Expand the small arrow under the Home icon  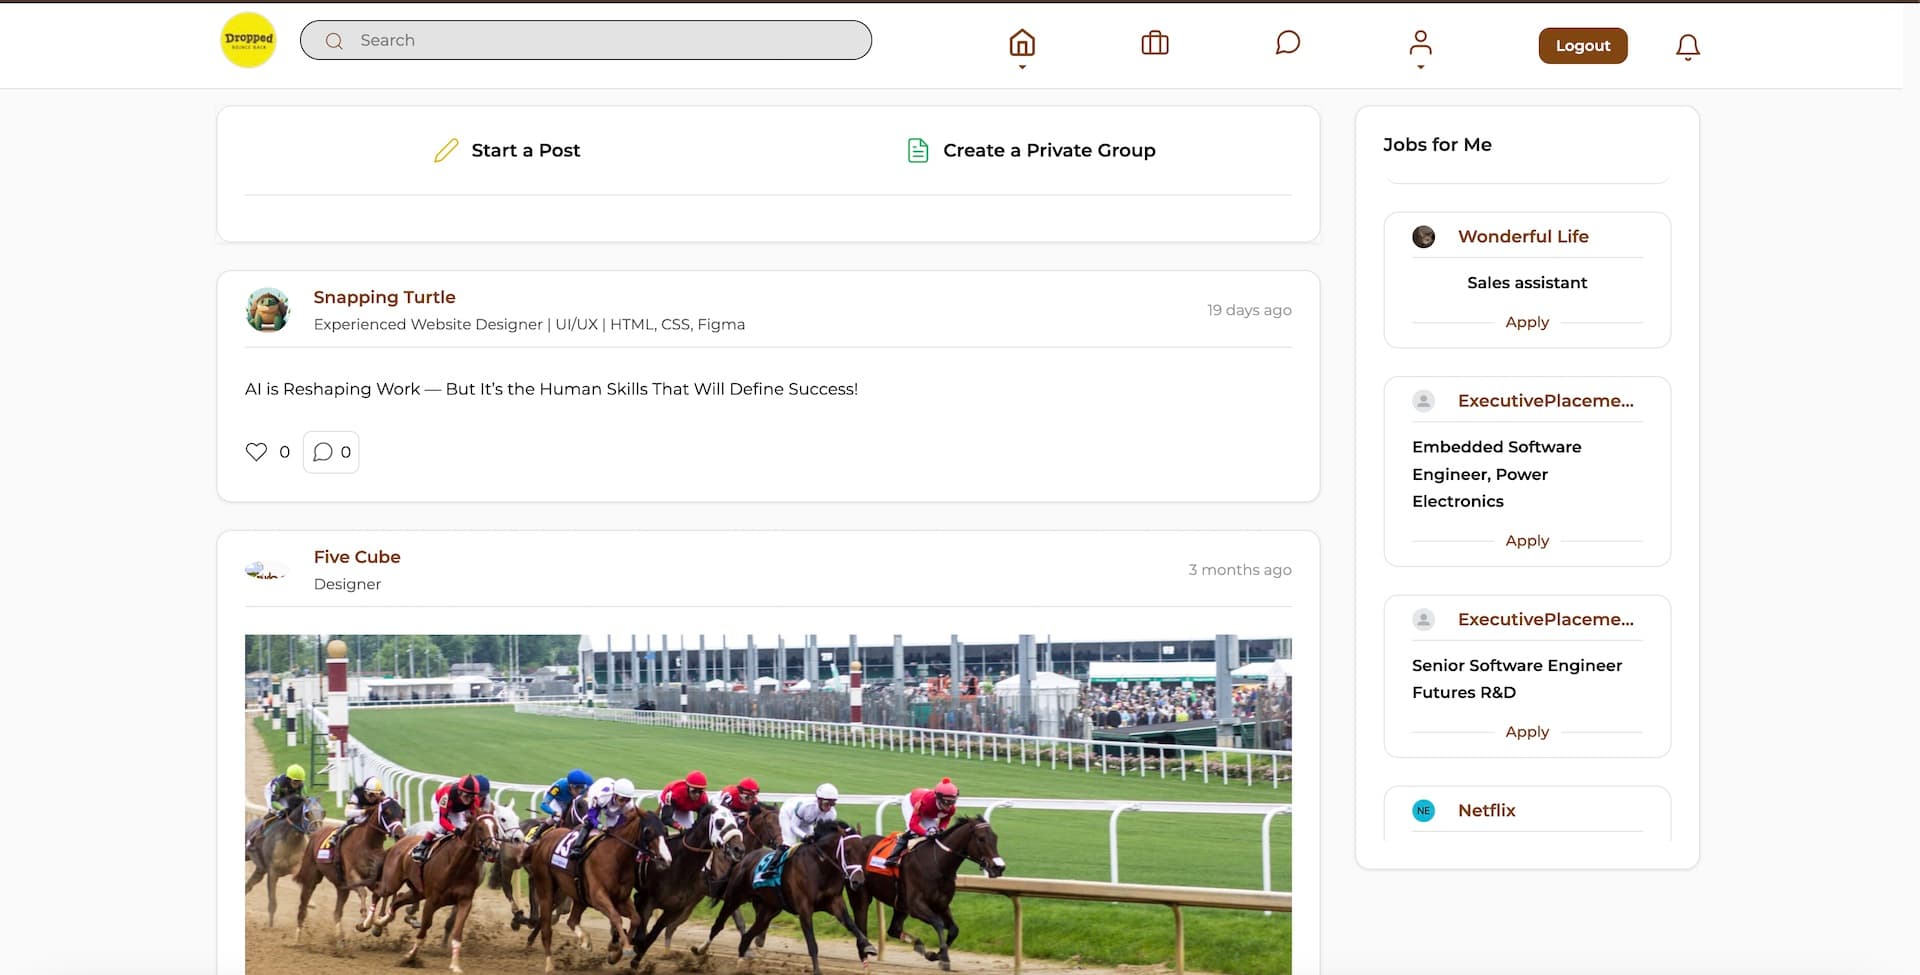click(1021, 67)
